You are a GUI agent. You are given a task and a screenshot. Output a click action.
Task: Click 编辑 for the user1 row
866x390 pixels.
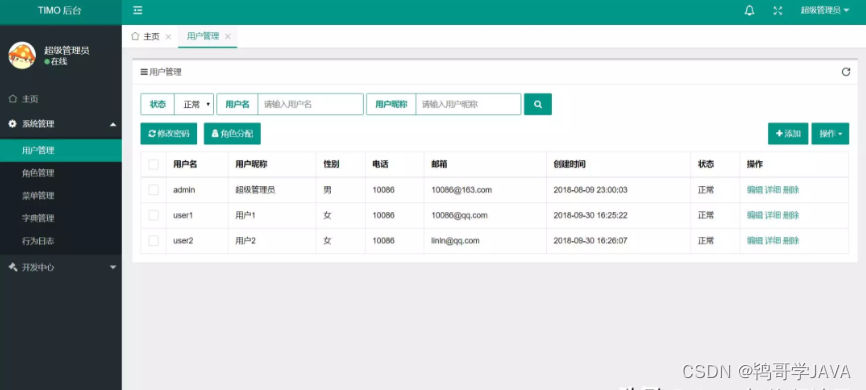755,215
